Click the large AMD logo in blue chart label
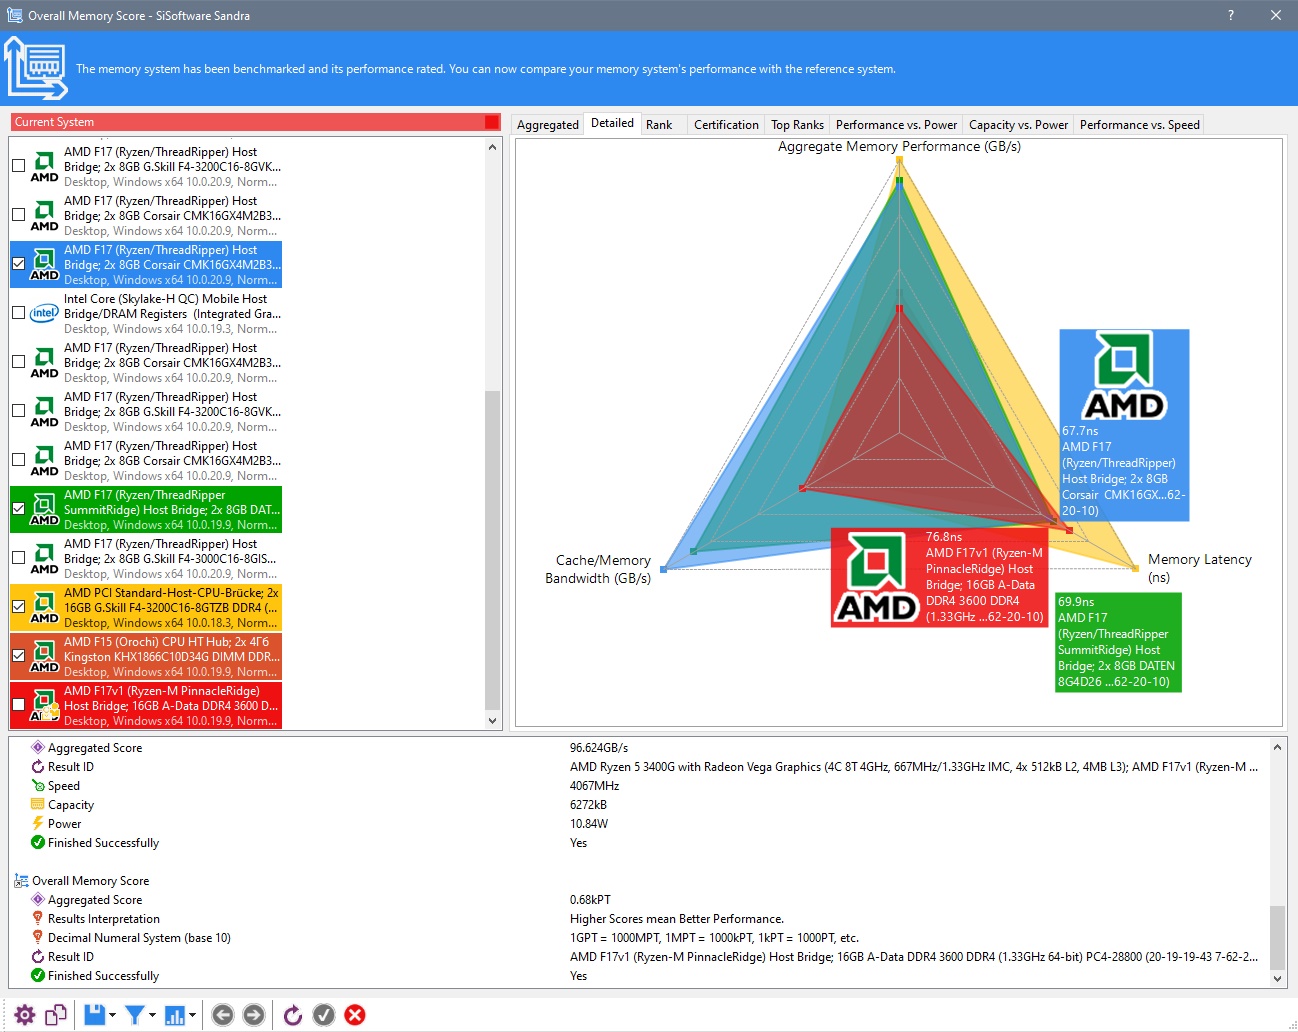This screenshot has height=1032, width=1298. pos(1124,376)
